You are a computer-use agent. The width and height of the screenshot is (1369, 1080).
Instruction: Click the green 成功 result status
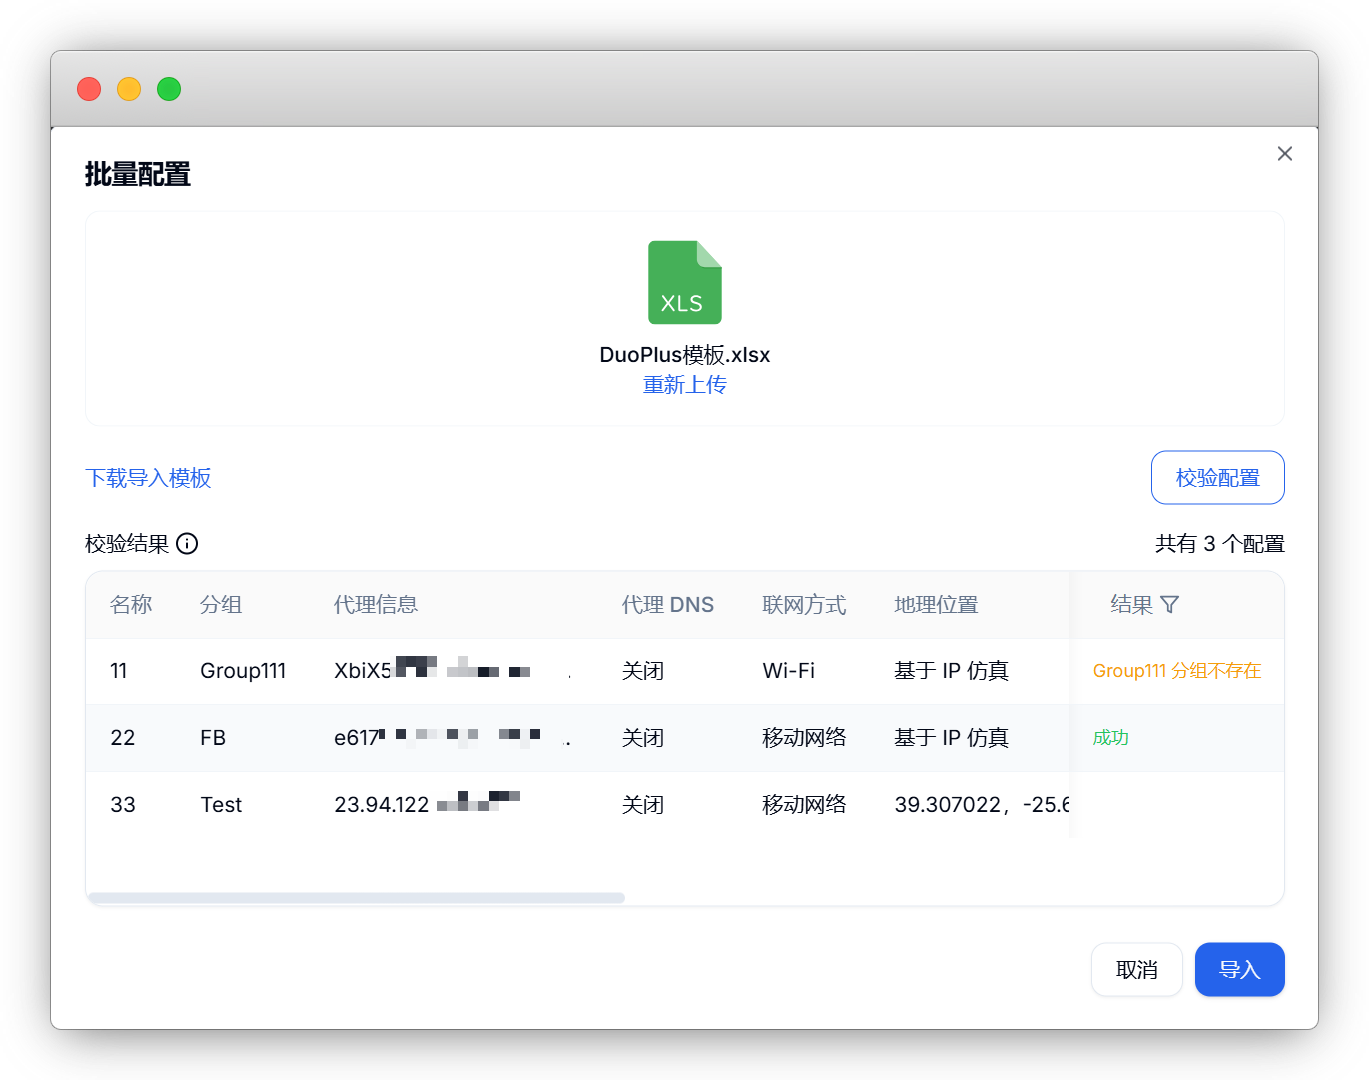point(1110,738)
